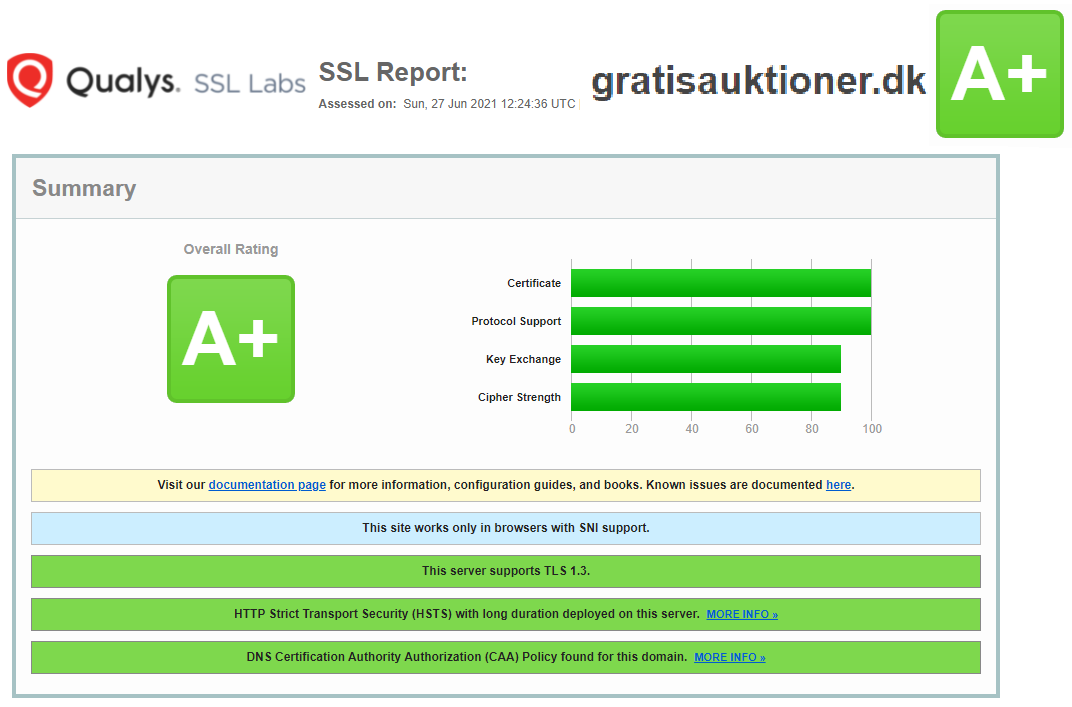1072x707 pixels.
Task: Click the Cipher Strength score bar
Action: [x=706, y=397]
